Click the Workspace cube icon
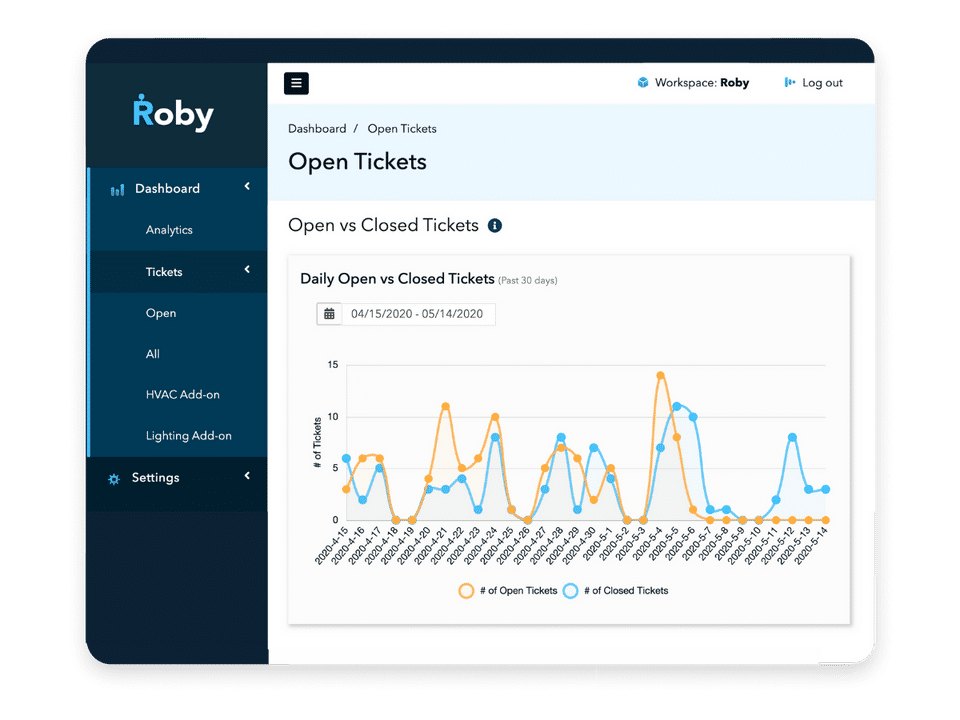This screenshot has height=720, width=960. 643,83
